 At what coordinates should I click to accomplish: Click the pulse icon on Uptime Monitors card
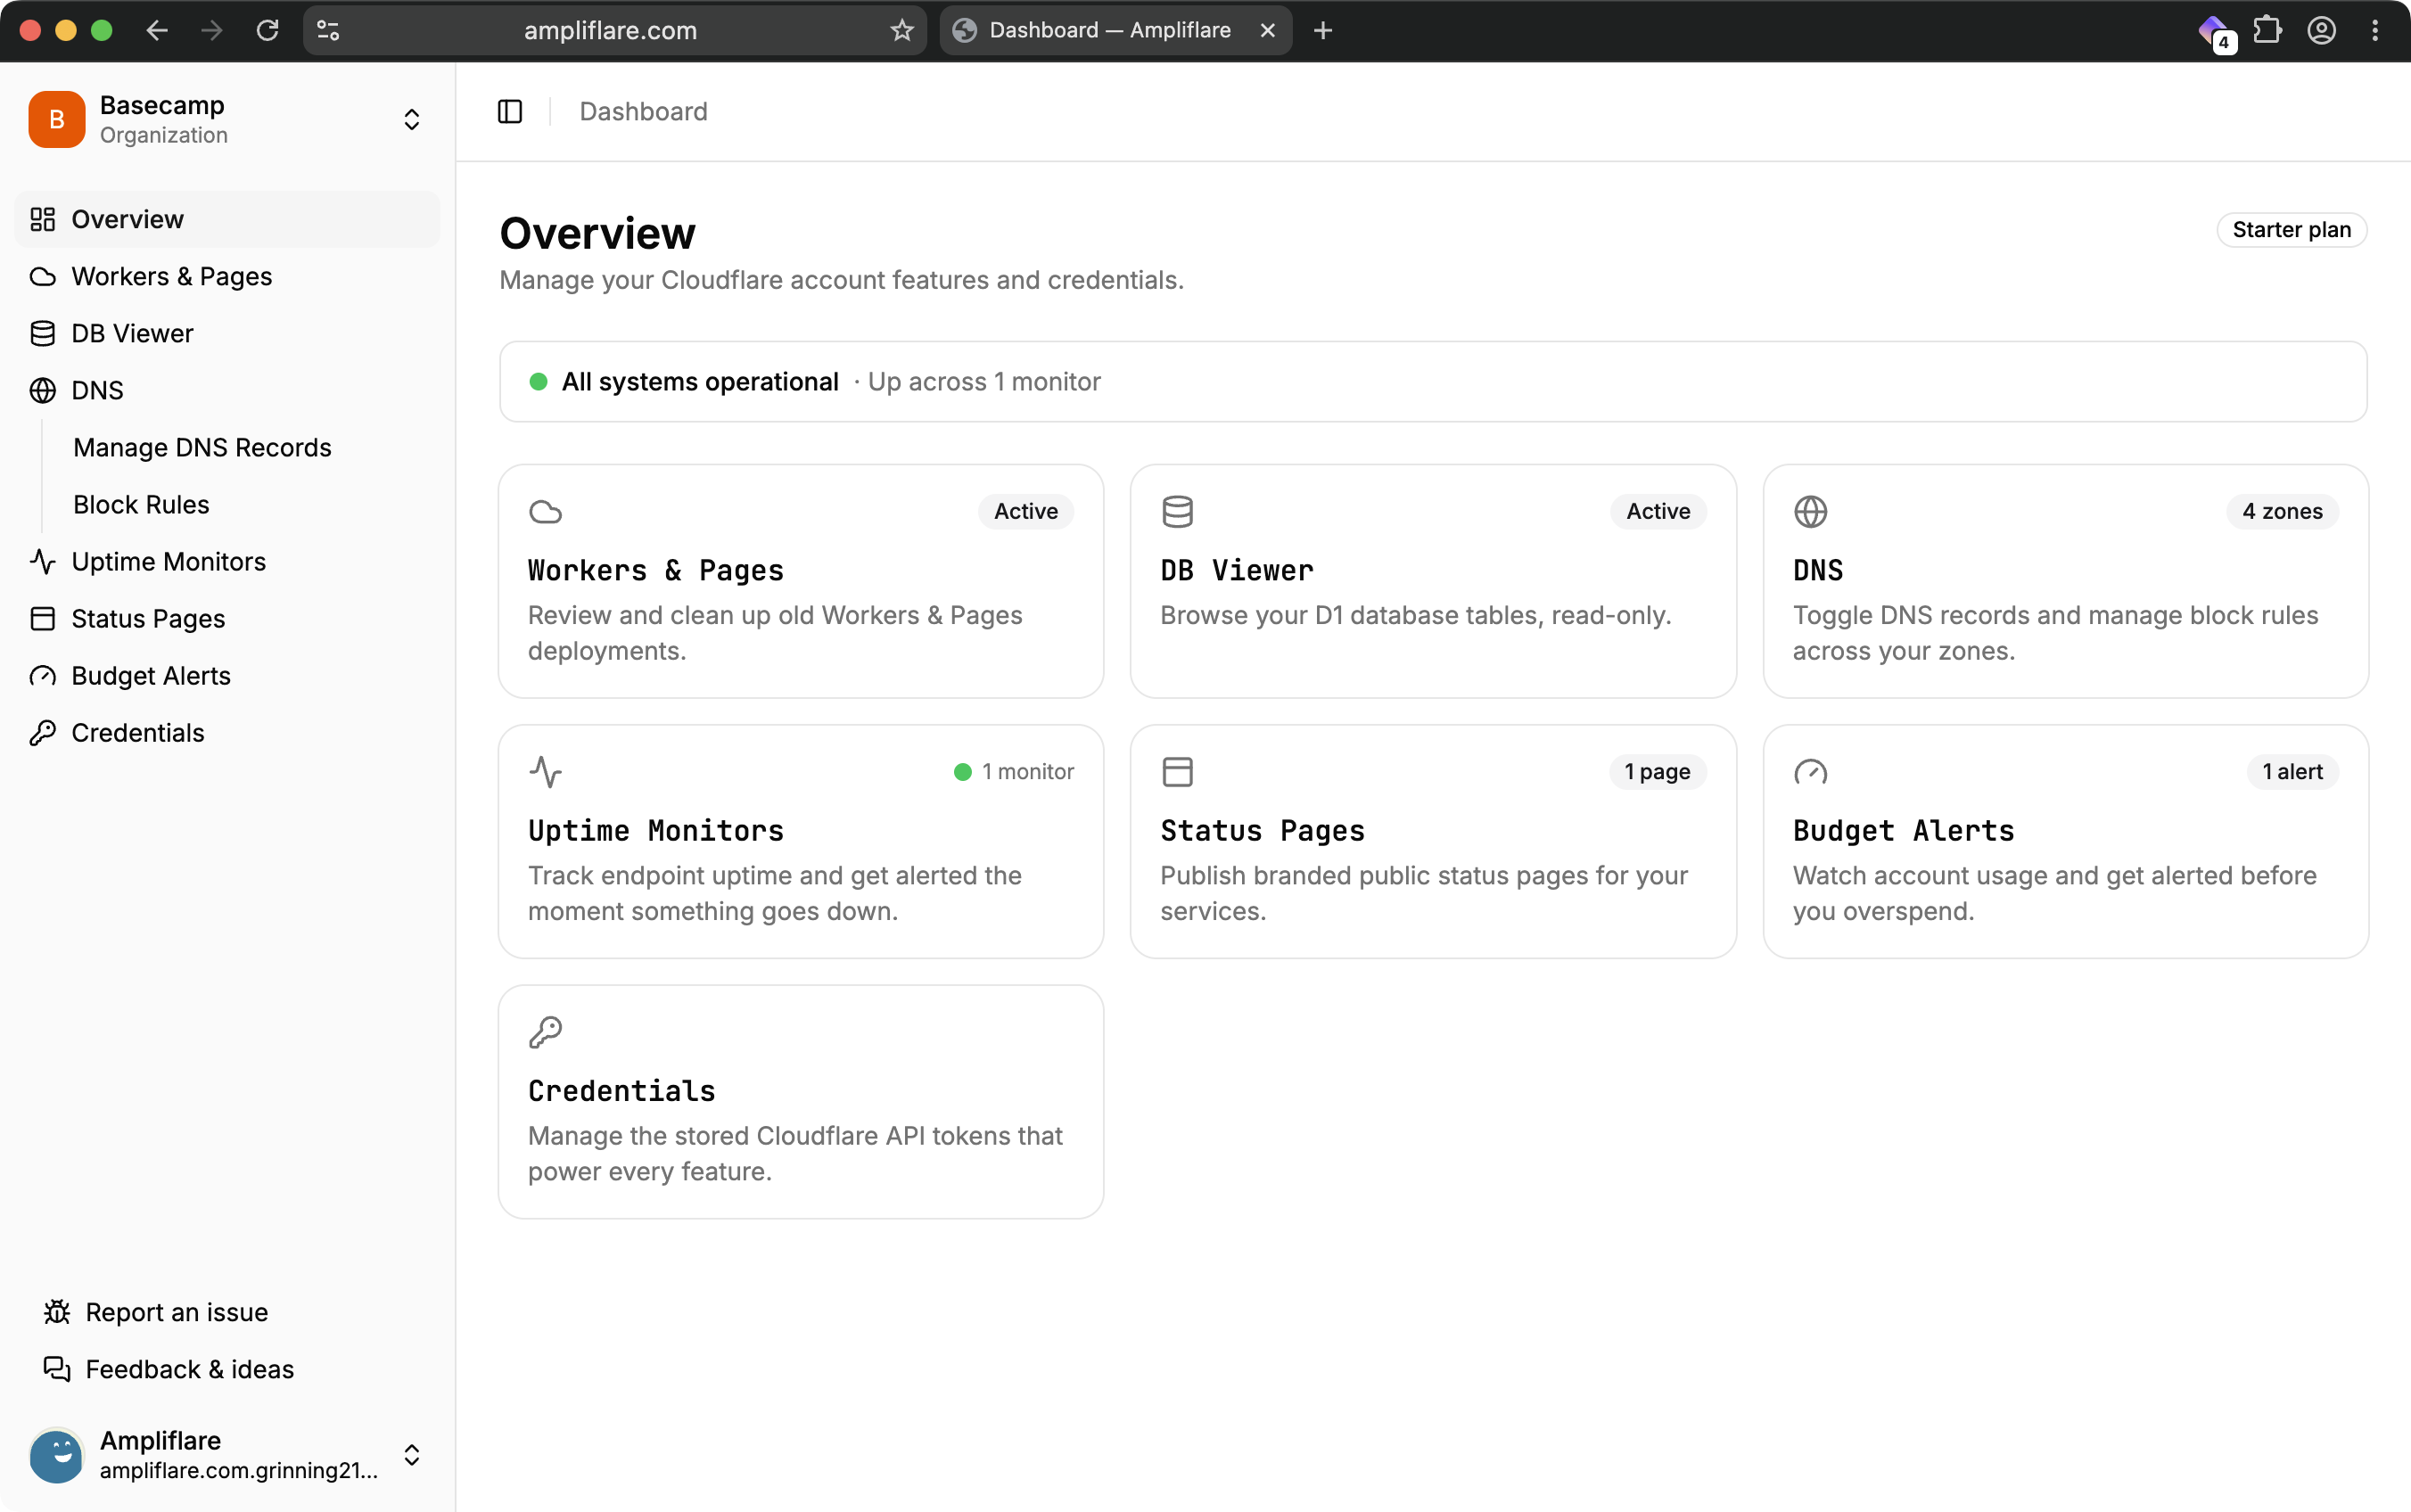pyautogui.click(x=545, y=771)
